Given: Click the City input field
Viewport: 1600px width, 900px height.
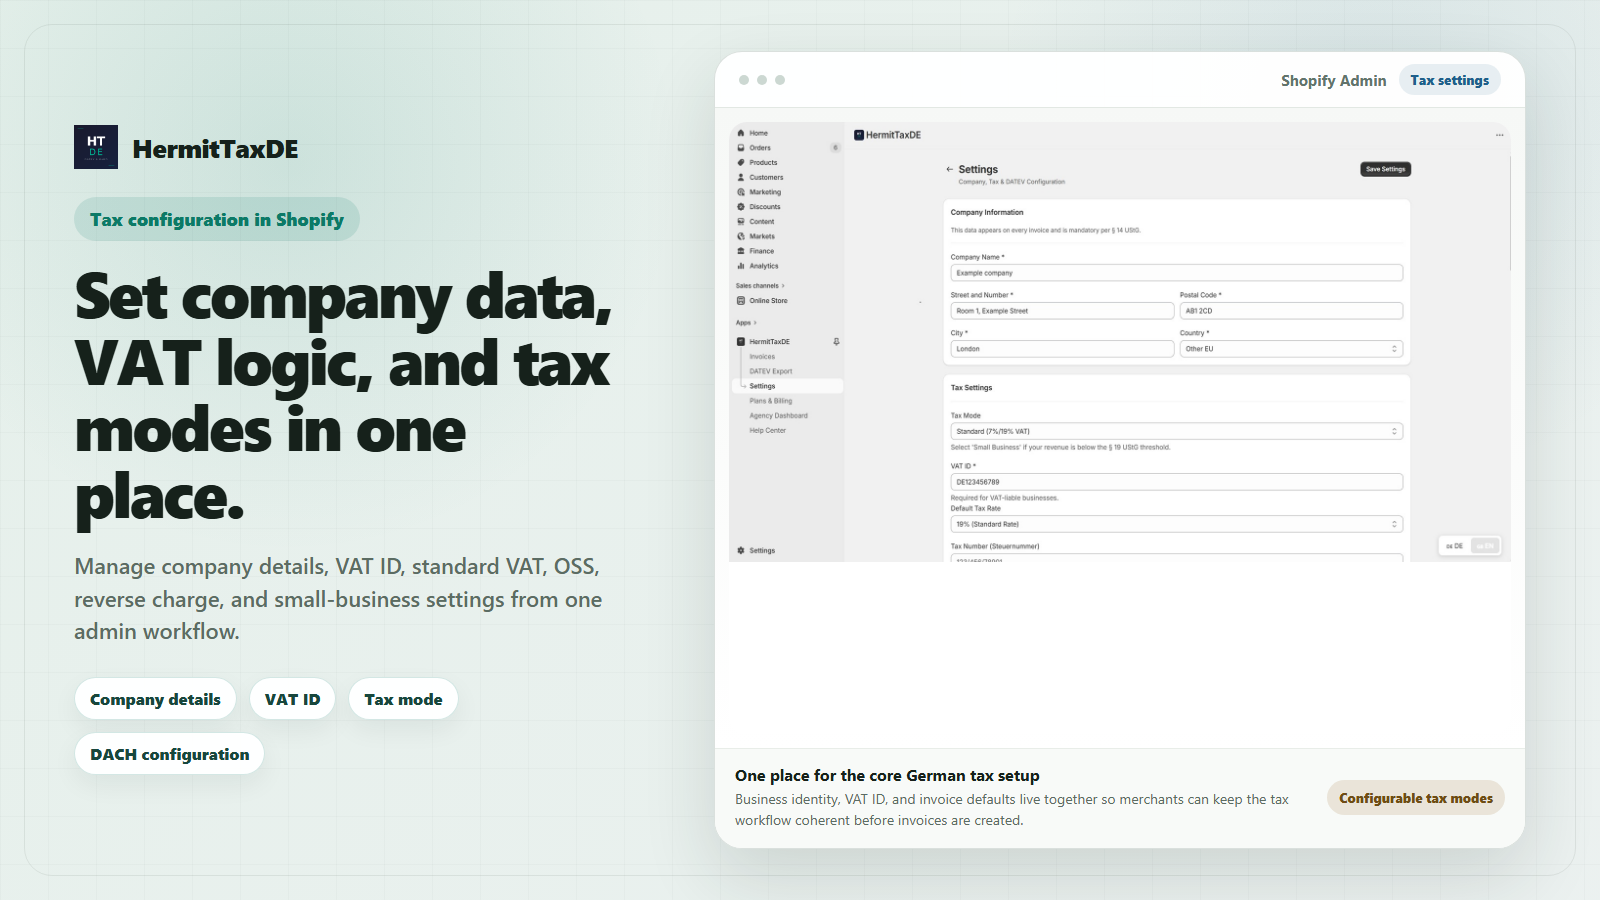Looking at the screenshot, I should [x=1062, y=349].
